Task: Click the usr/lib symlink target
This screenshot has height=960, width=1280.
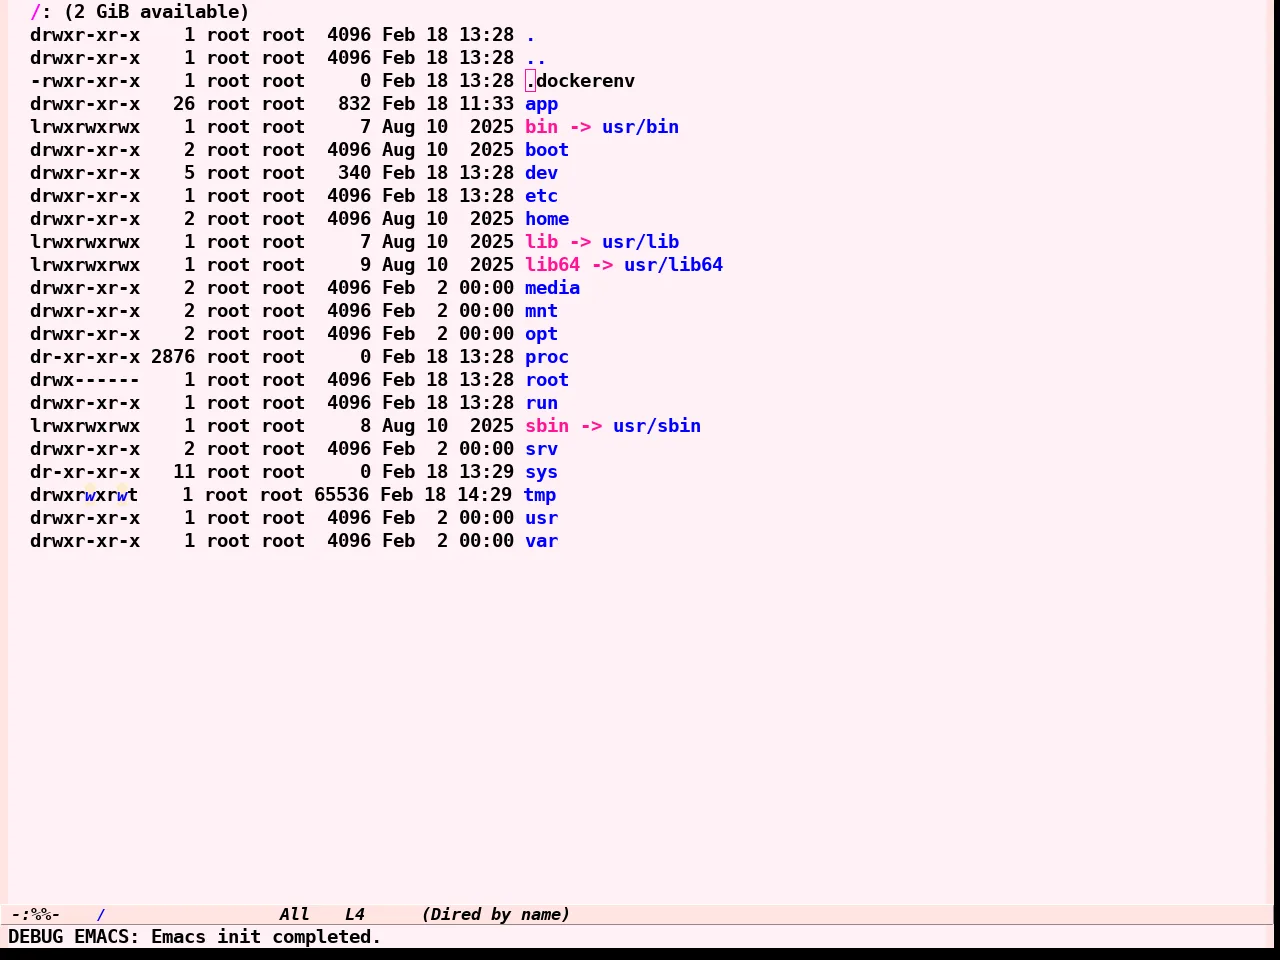Action: point(640,242)
